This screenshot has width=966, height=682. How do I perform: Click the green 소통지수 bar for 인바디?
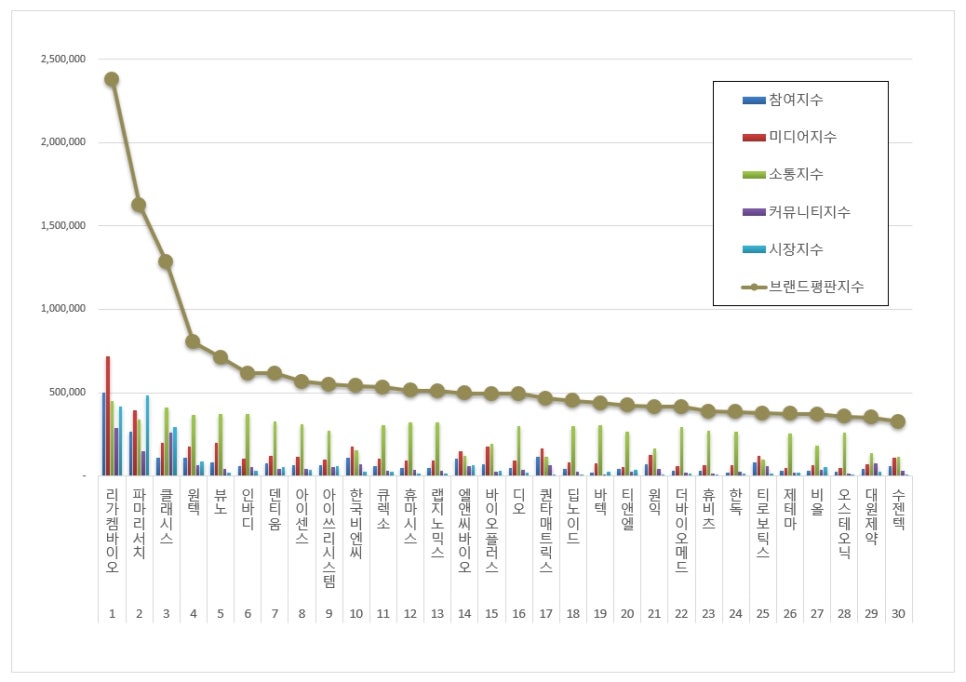[247, 444]
